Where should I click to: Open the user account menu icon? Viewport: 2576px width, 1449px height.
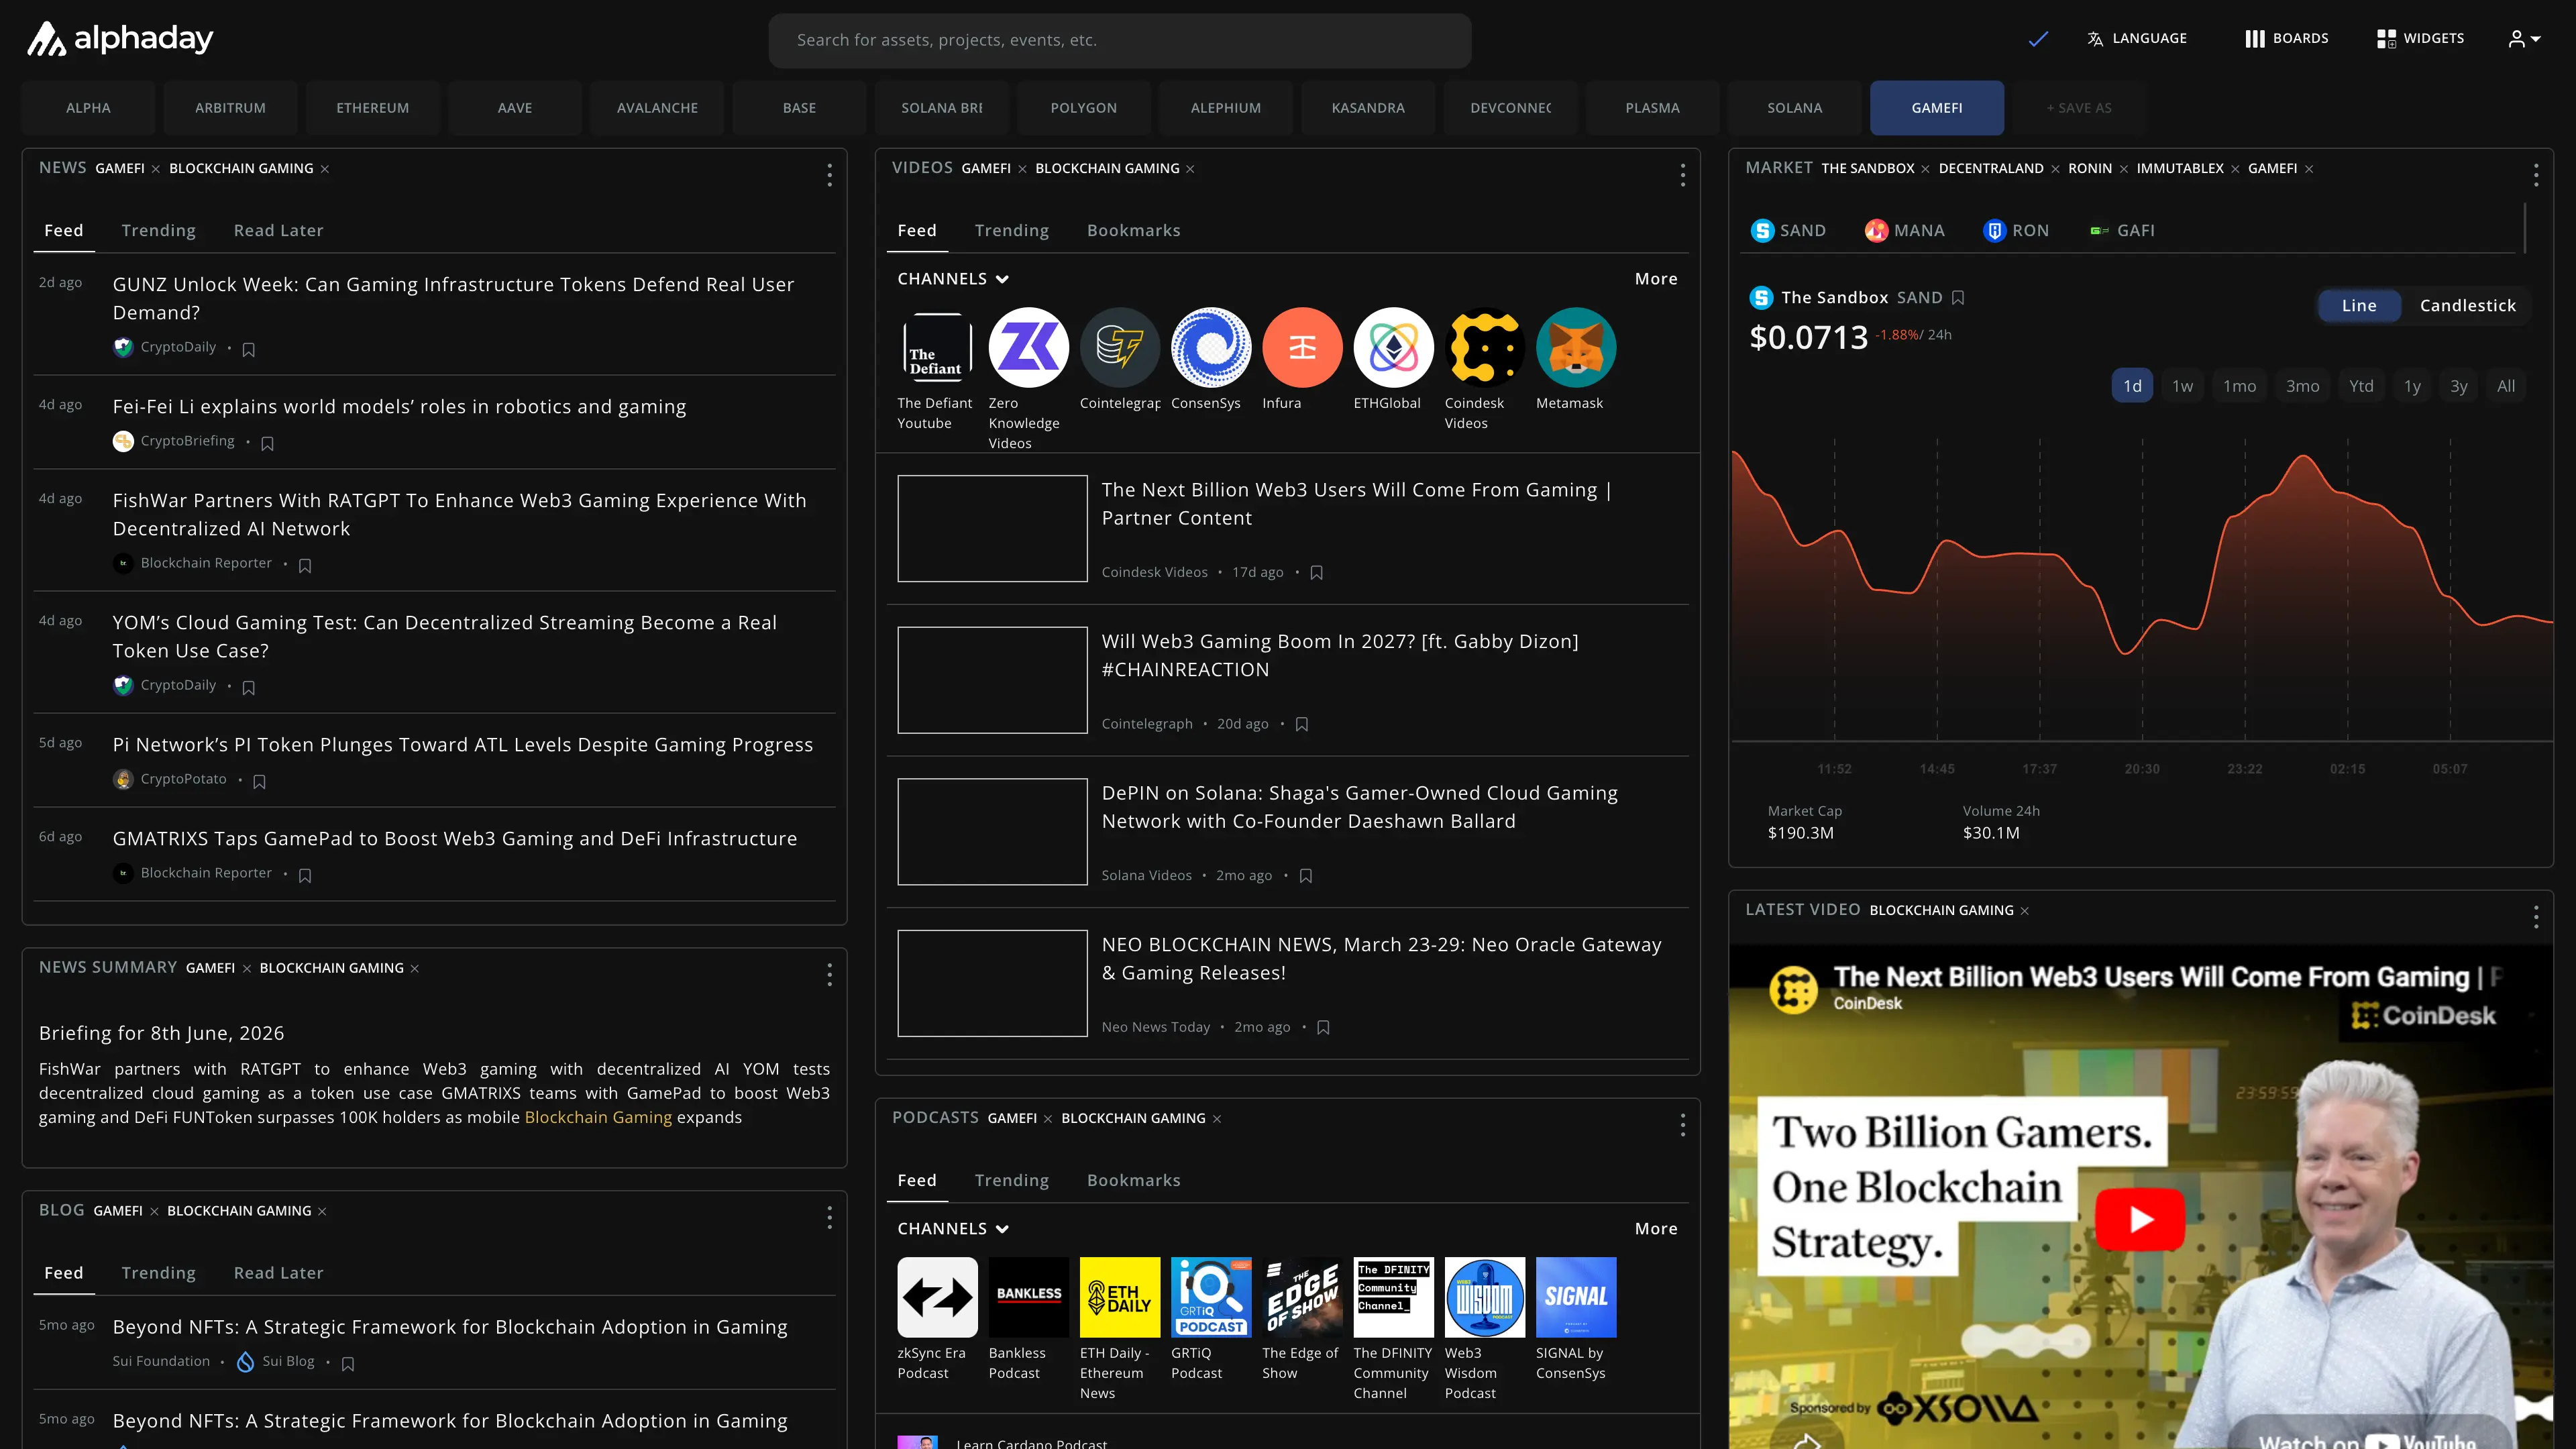[2524, 39]
